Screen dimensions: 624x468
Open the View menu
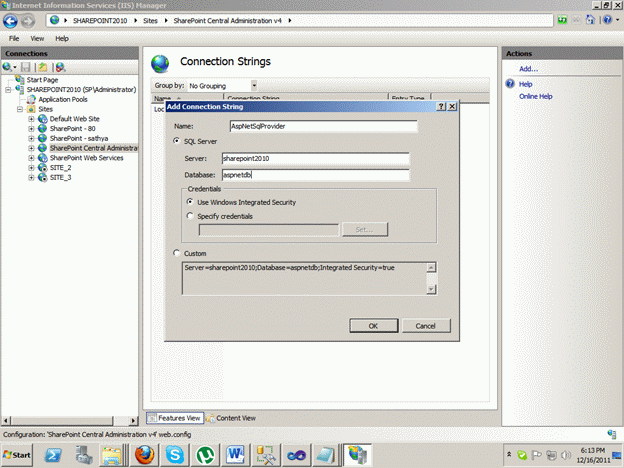pos(37,38)
